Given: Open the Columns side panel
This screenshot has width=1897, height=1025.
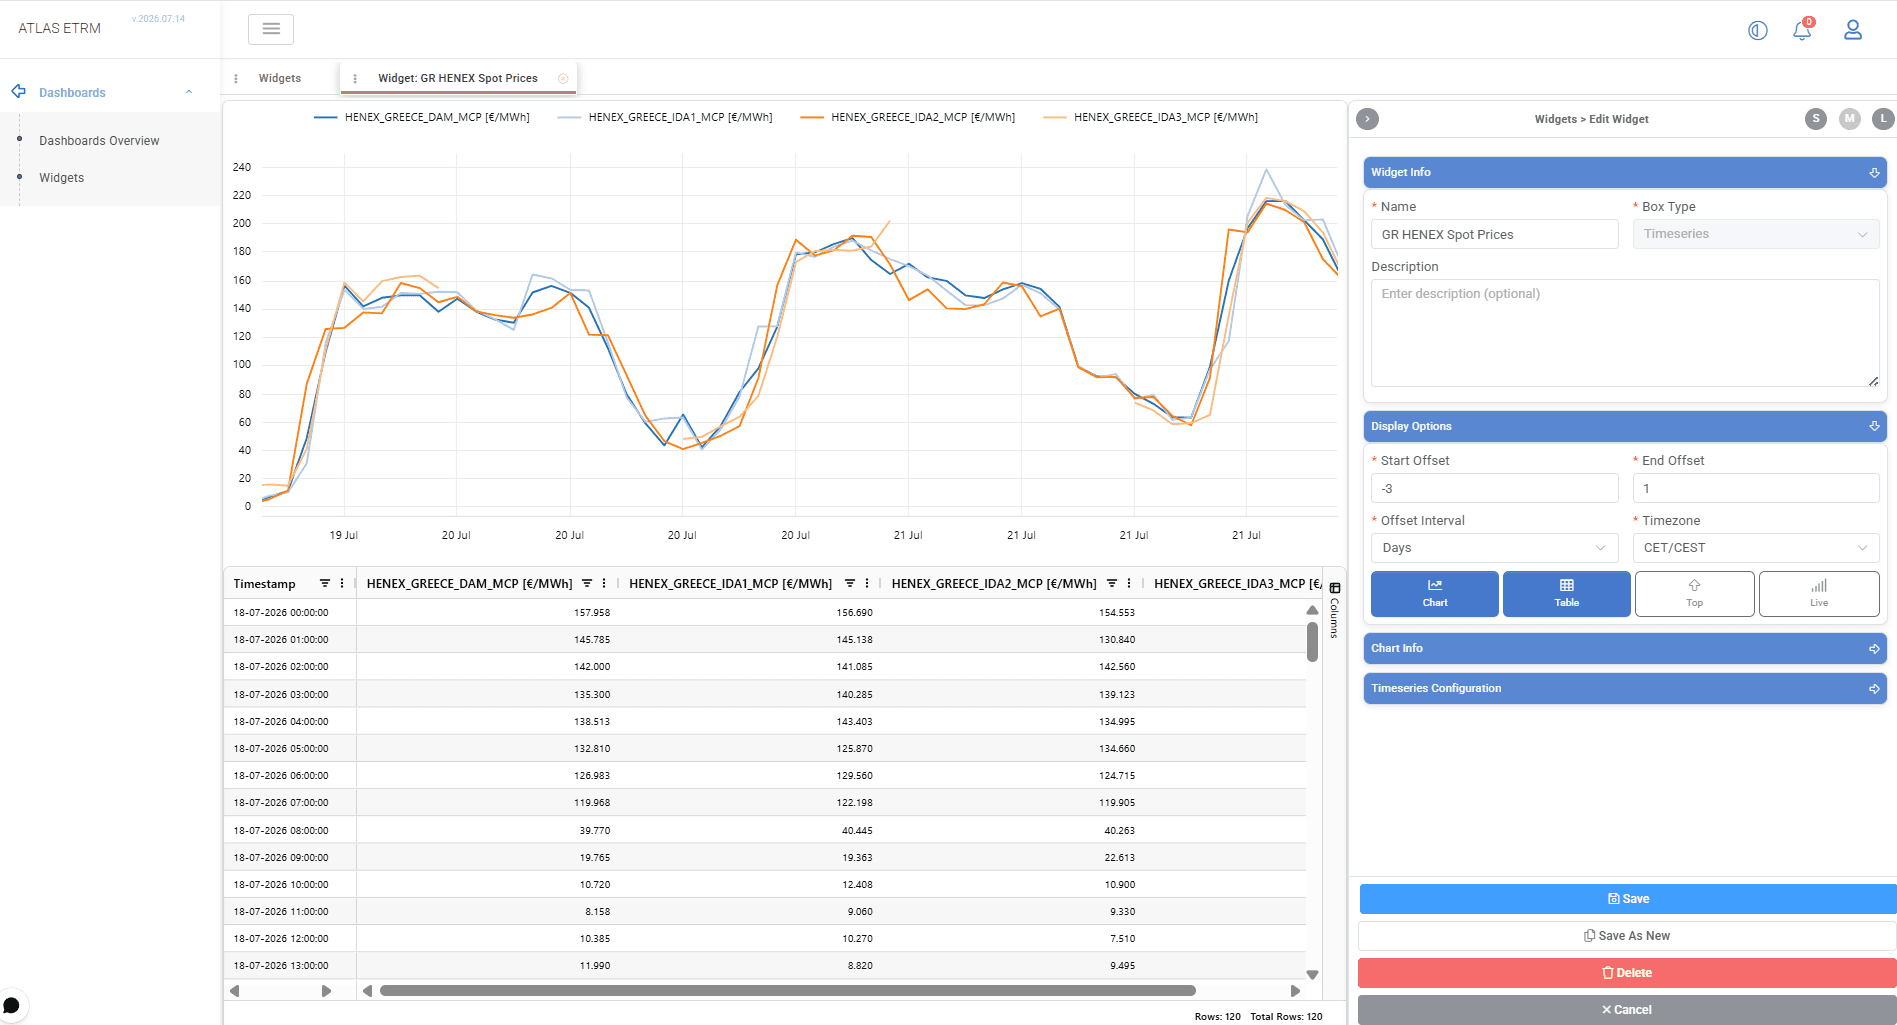Looking at the screenshot, I should click(1334, 610).
